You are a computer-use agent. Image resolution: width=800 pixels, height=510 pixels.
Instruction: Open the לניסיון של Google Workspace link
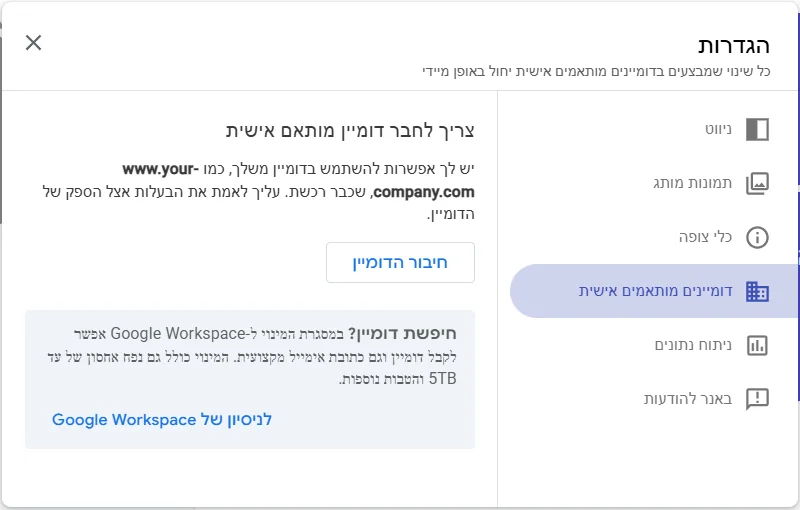[x=162, y=420]
